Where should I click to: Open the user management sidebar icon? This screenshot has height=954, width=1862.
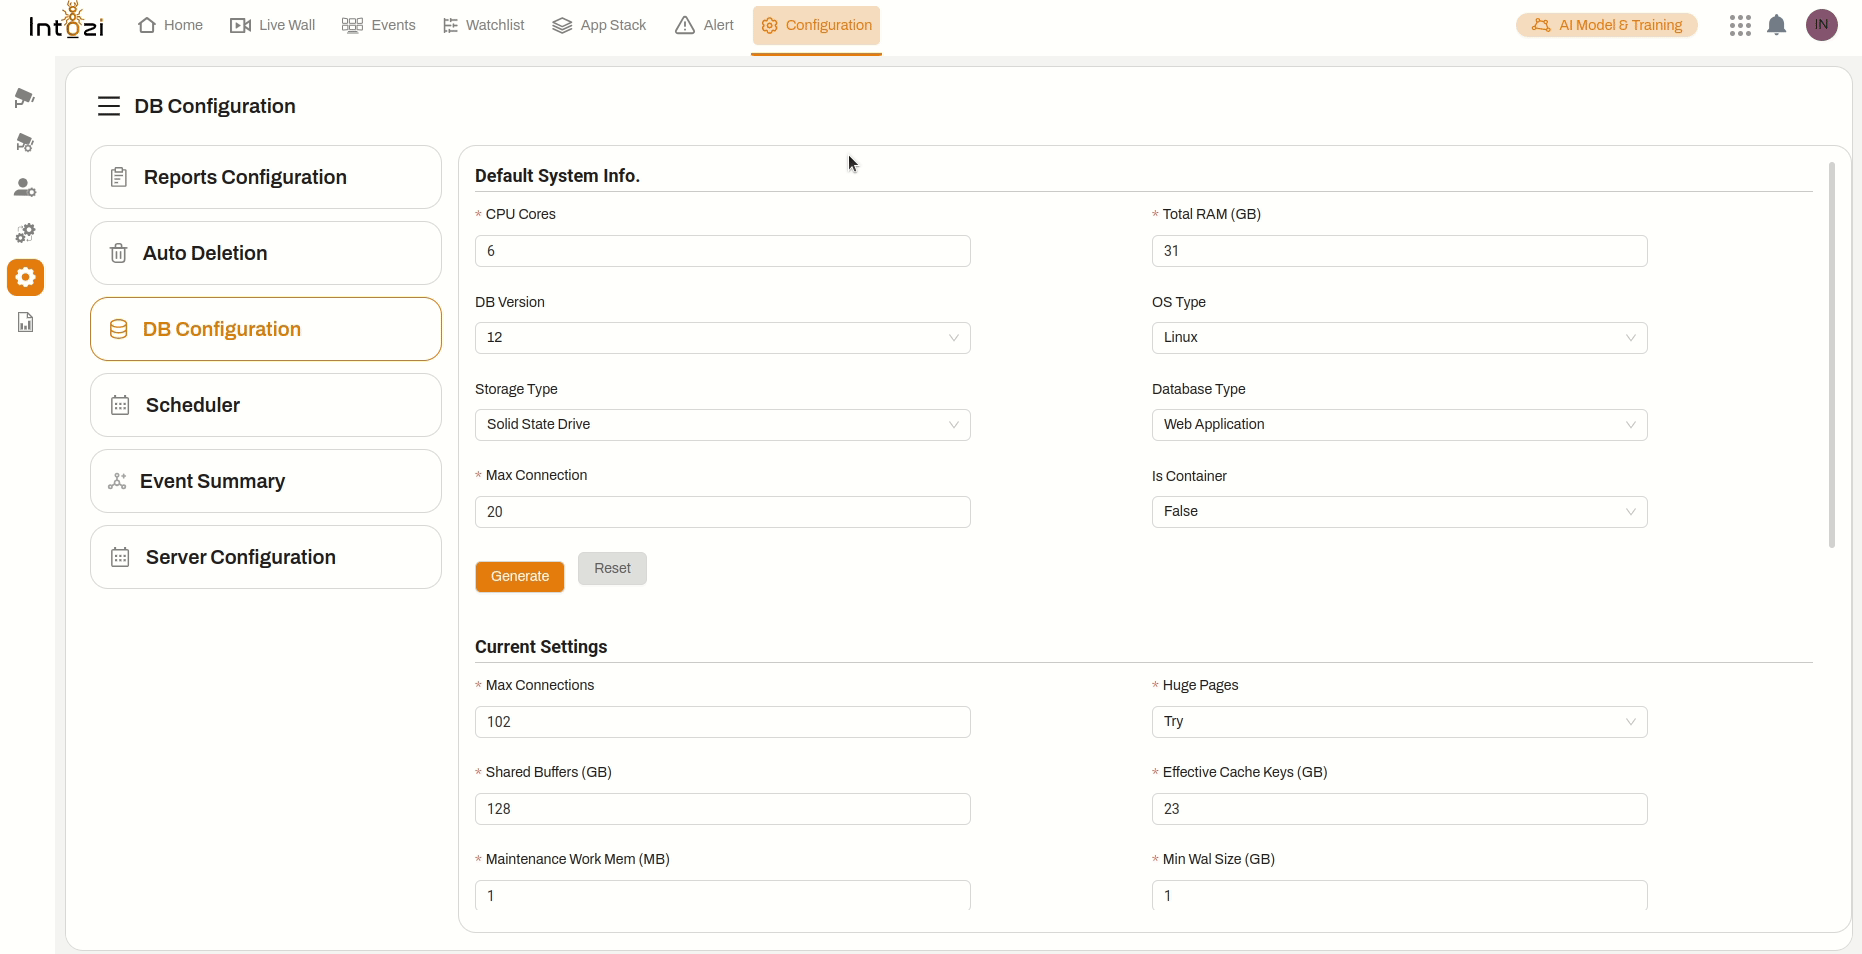point(25,188)
